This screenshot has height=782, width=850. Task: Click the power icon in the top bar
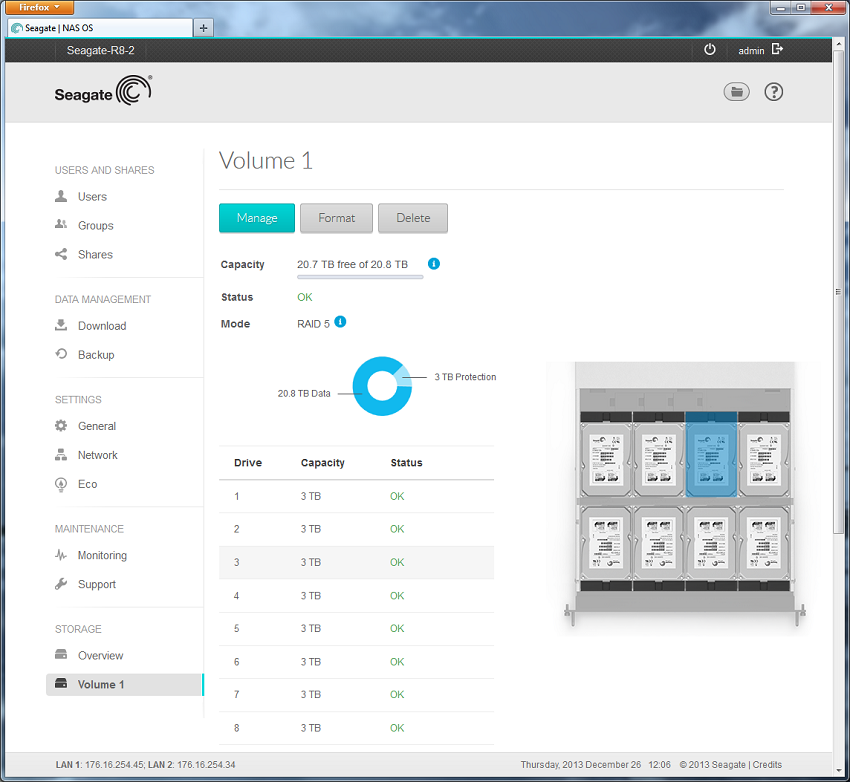click(710, 50)
